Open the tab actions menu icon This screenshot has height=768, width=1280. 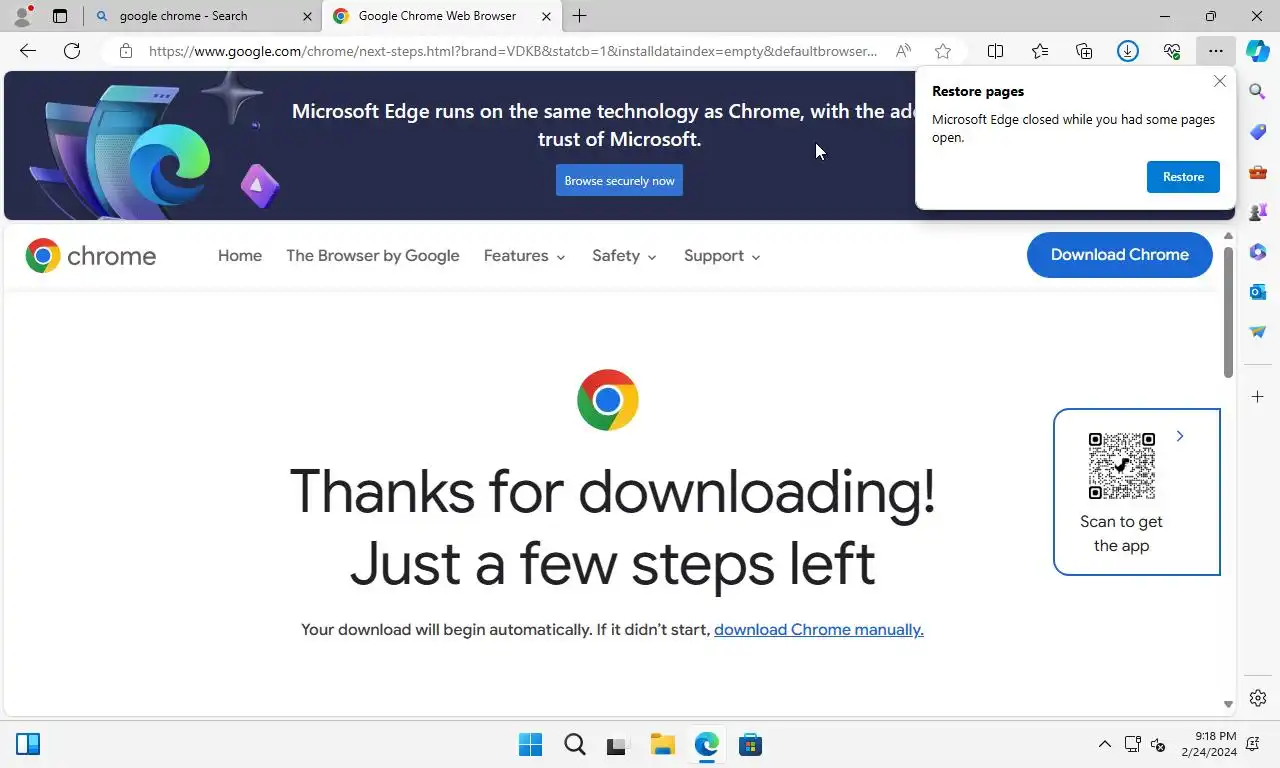[60, 16]
